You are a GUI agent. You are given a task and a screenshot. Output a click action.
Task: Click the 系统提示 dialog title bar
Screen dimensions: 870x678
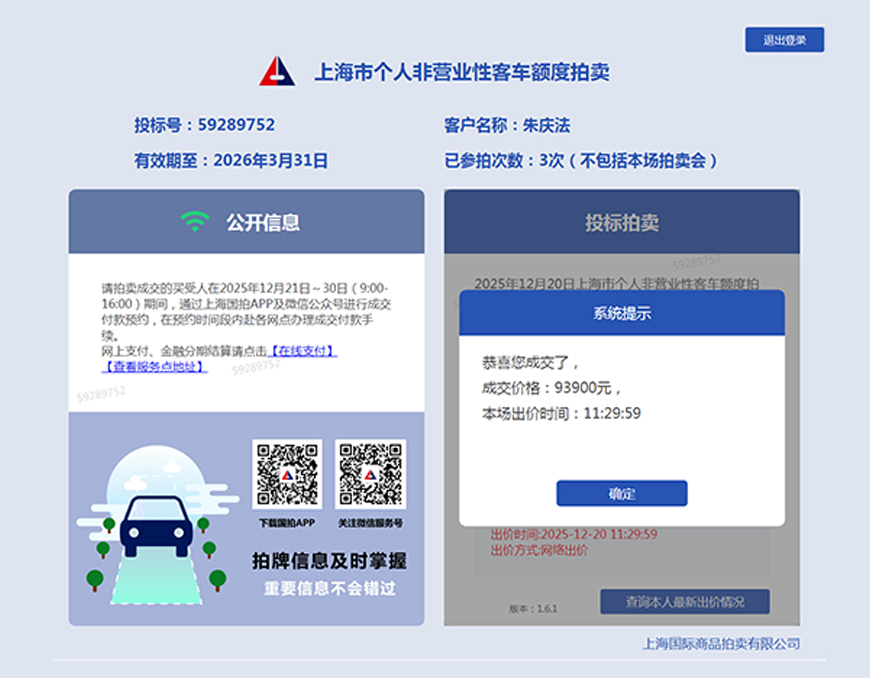point(621,312)
